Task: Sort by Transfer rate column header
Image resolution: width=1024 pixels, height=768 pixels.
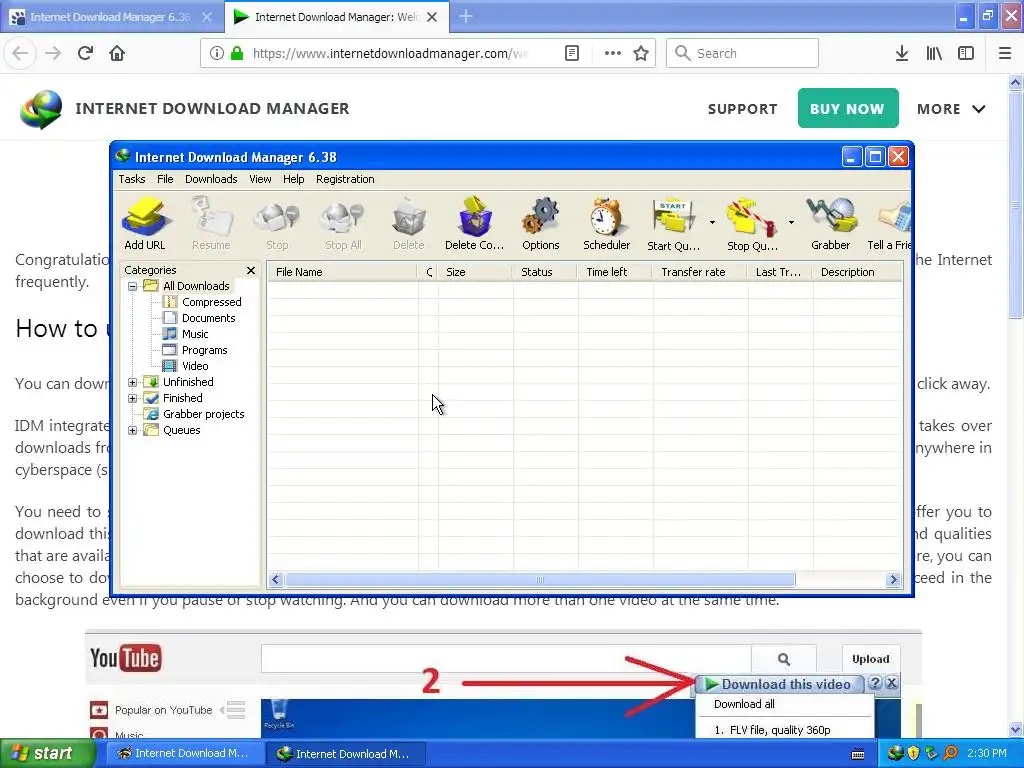Action: pos(699,272)
